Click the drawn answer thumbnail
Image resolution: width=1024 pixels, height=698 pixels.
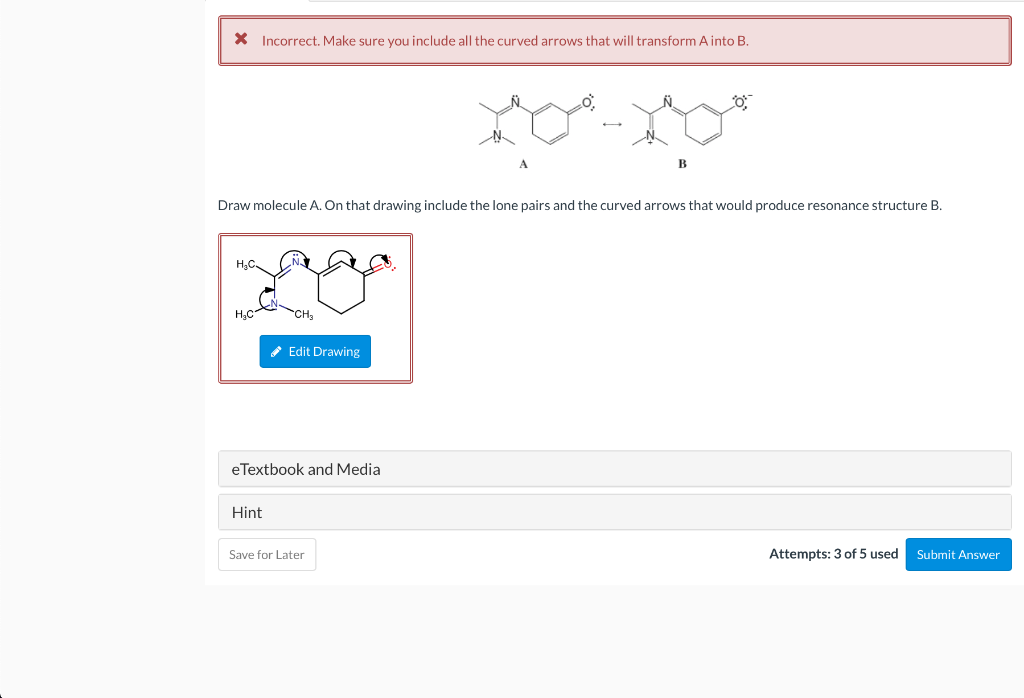[x=315, y=285]
